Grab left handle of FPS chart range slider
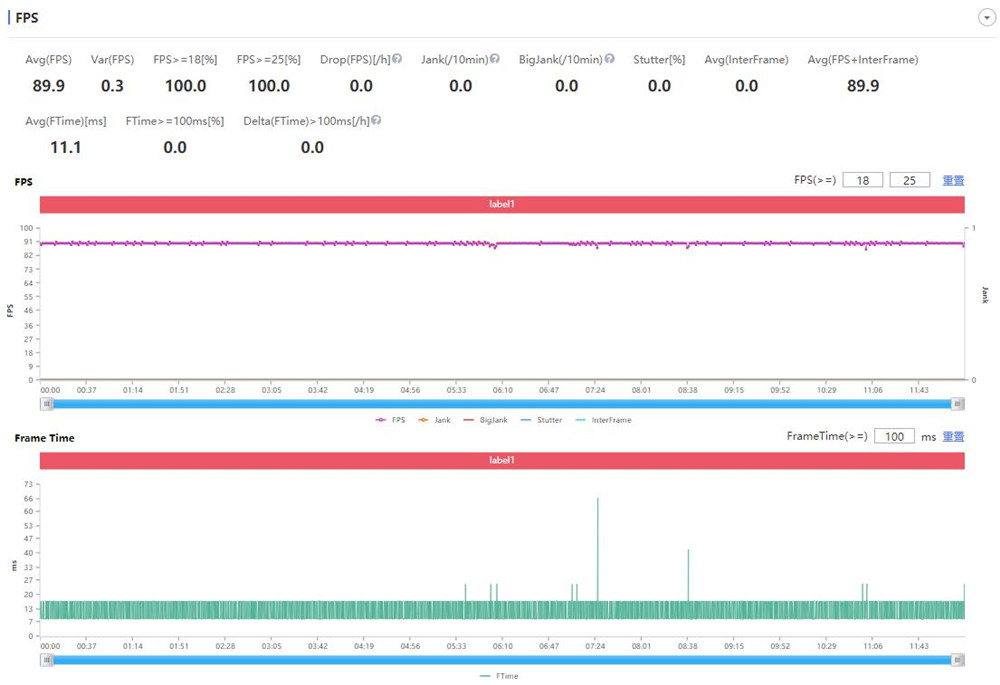The height and width of the screenshot is (685, 1000). [47, 404]
